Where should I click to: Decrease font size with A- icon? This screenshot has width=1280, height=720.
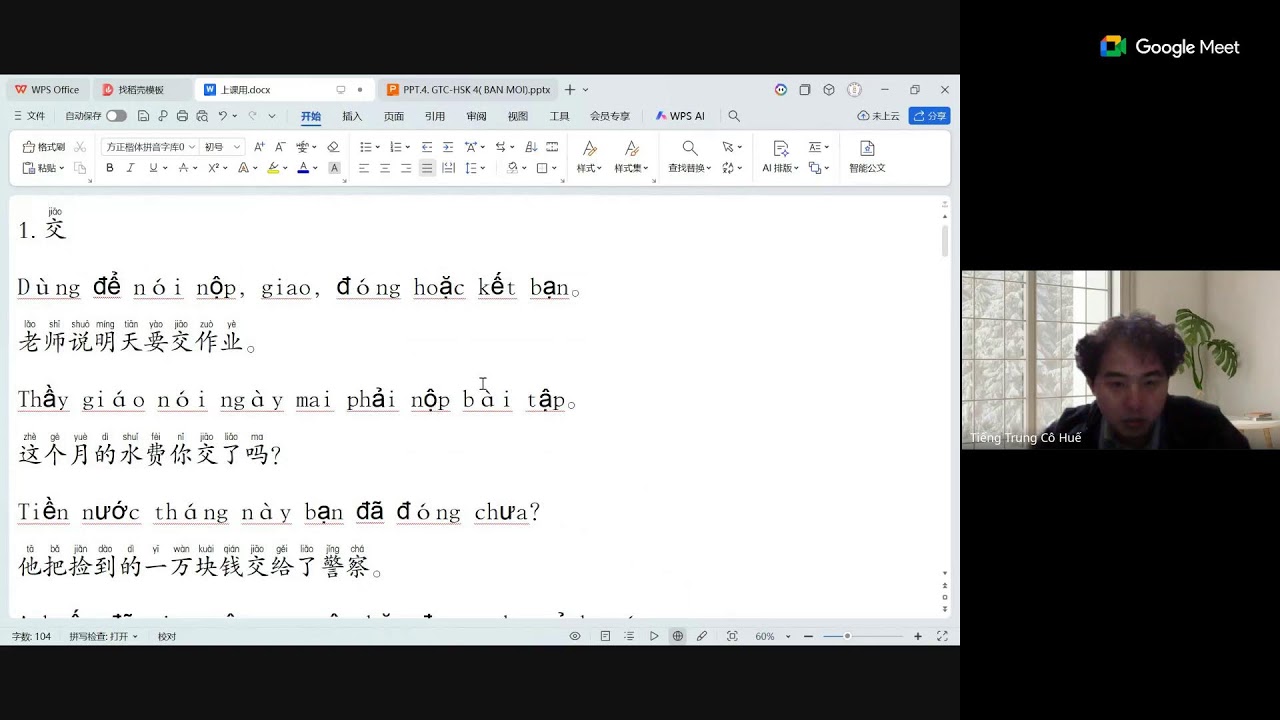[x=280, y=147]
